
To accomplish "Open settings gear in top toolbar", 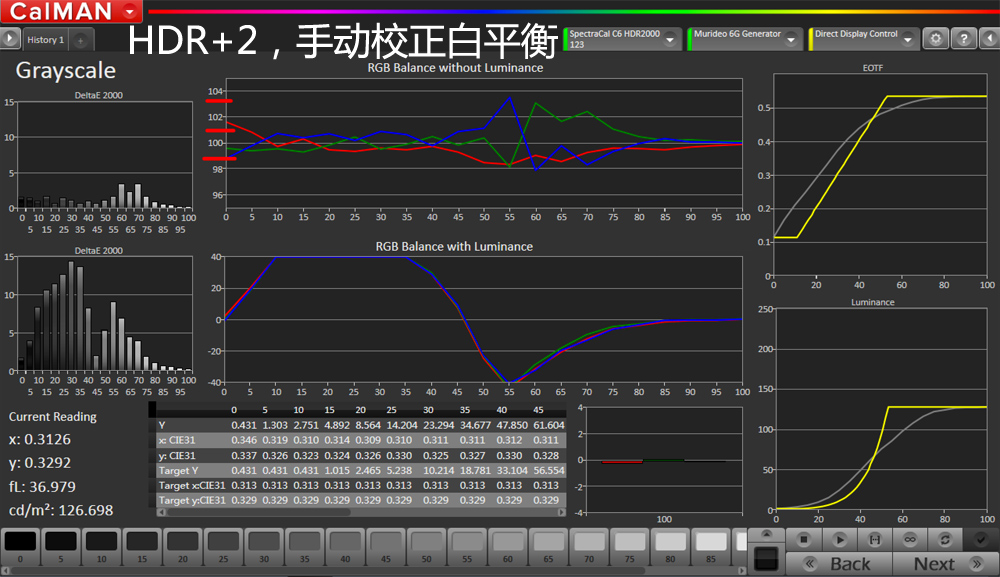I will pos(936,39).
